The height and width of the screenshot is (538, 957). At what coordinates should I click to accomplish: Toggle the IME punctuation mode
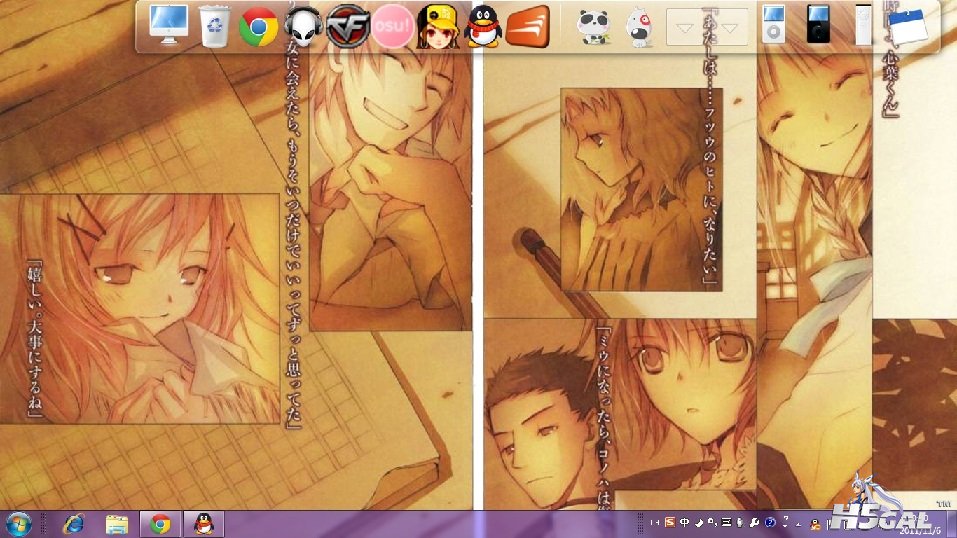(711, 522)
